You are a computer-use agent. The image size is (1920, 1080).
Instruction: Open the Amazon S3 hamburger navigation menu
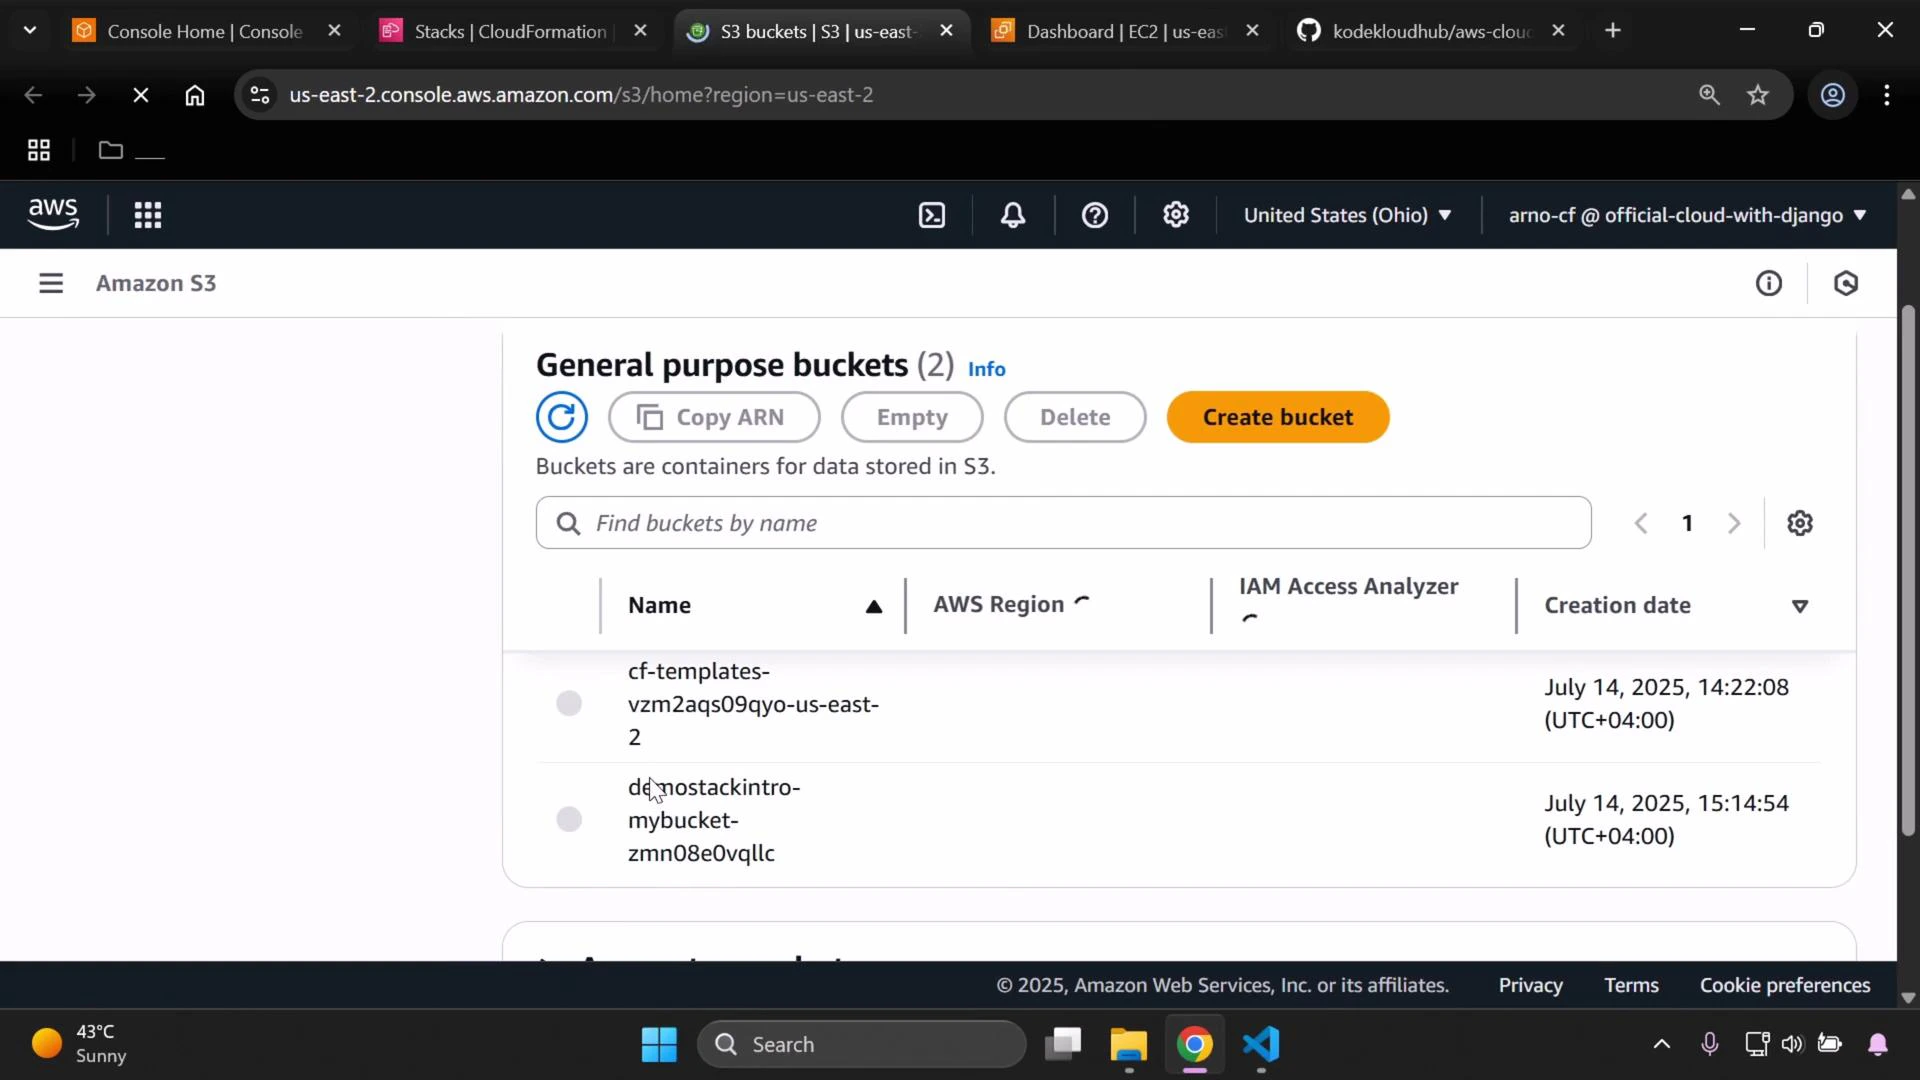point(51,283)
